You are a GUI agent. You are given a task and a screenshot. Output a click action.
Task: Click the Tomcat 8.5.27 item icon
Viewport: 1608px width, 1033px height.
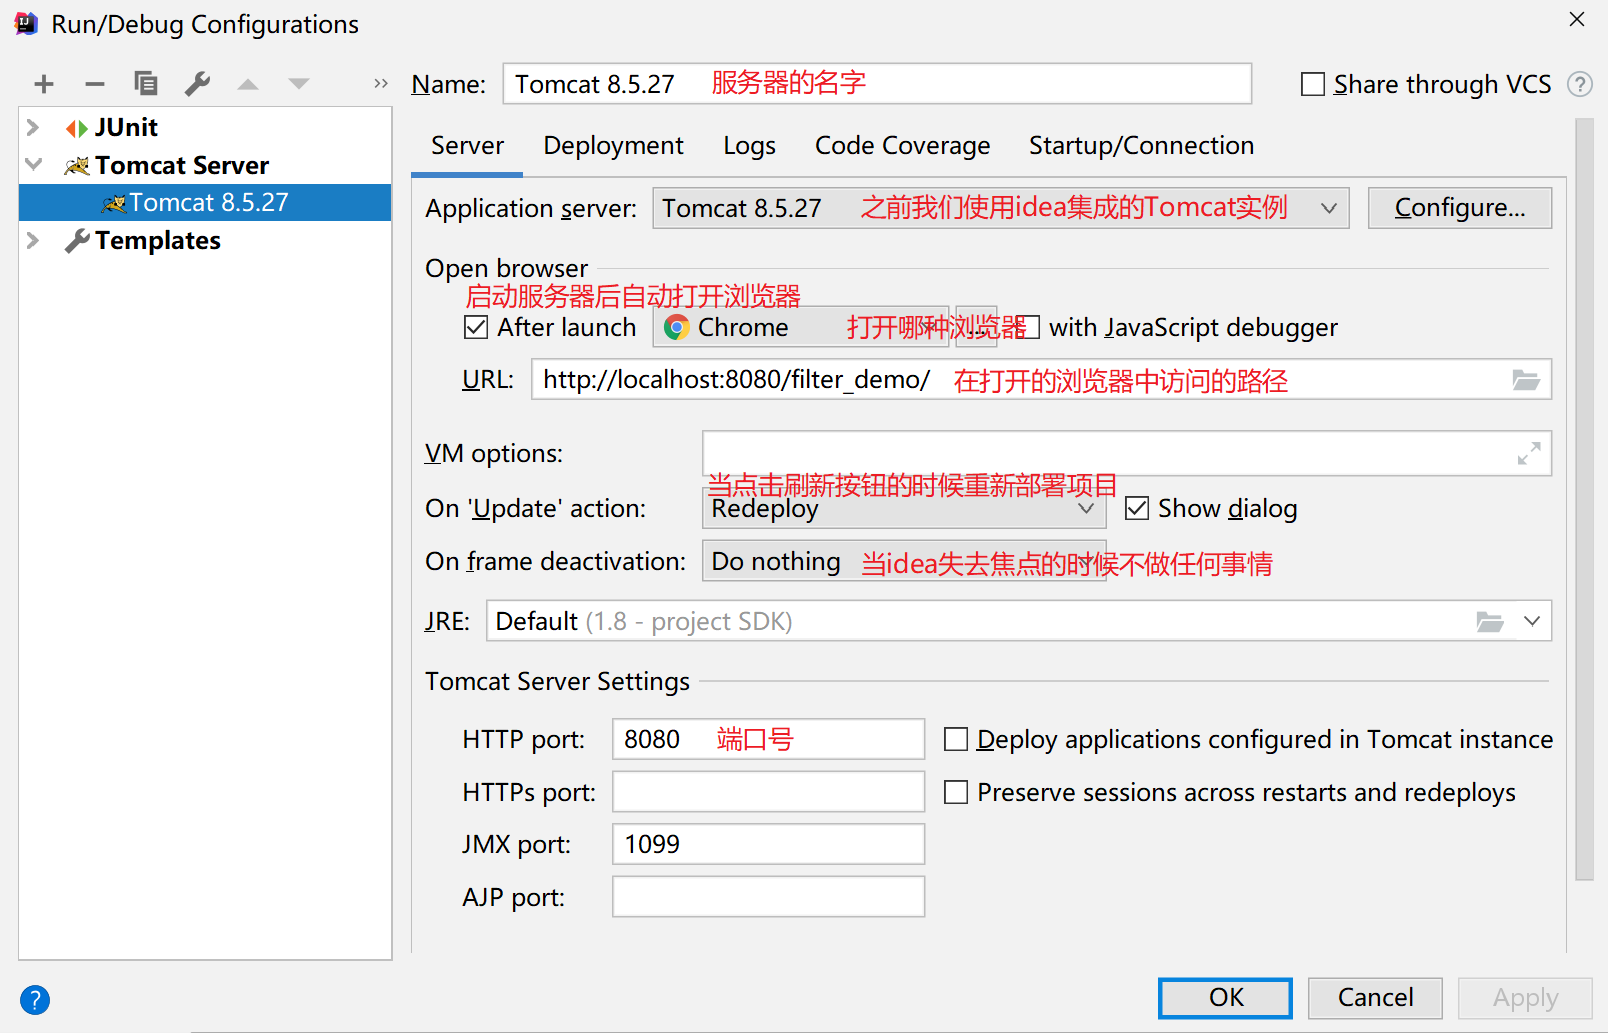114,203
